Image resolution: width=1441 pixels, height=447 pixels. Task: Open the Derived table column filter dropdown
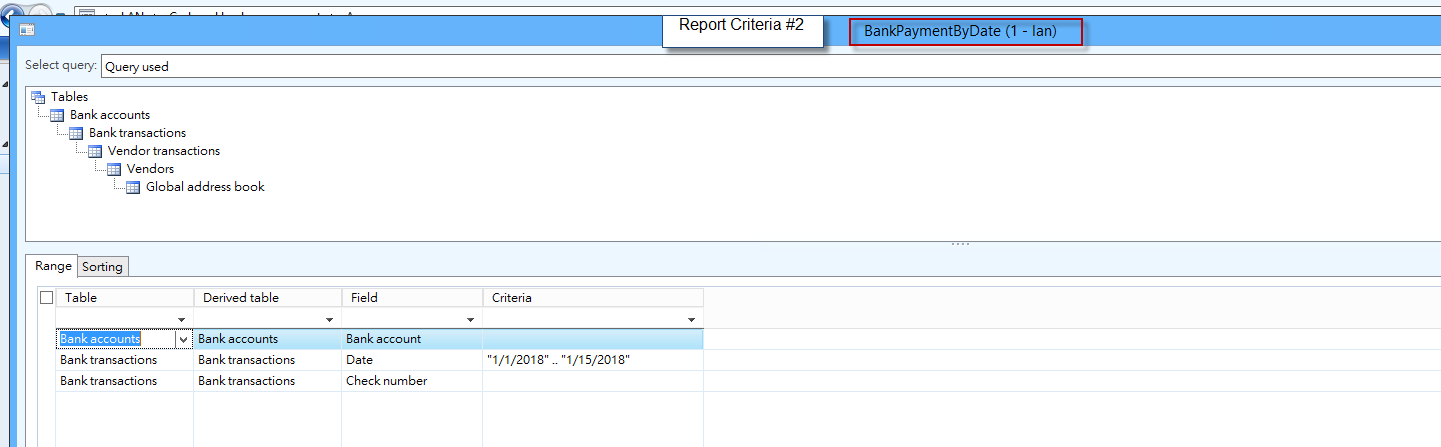click(329, 320)
